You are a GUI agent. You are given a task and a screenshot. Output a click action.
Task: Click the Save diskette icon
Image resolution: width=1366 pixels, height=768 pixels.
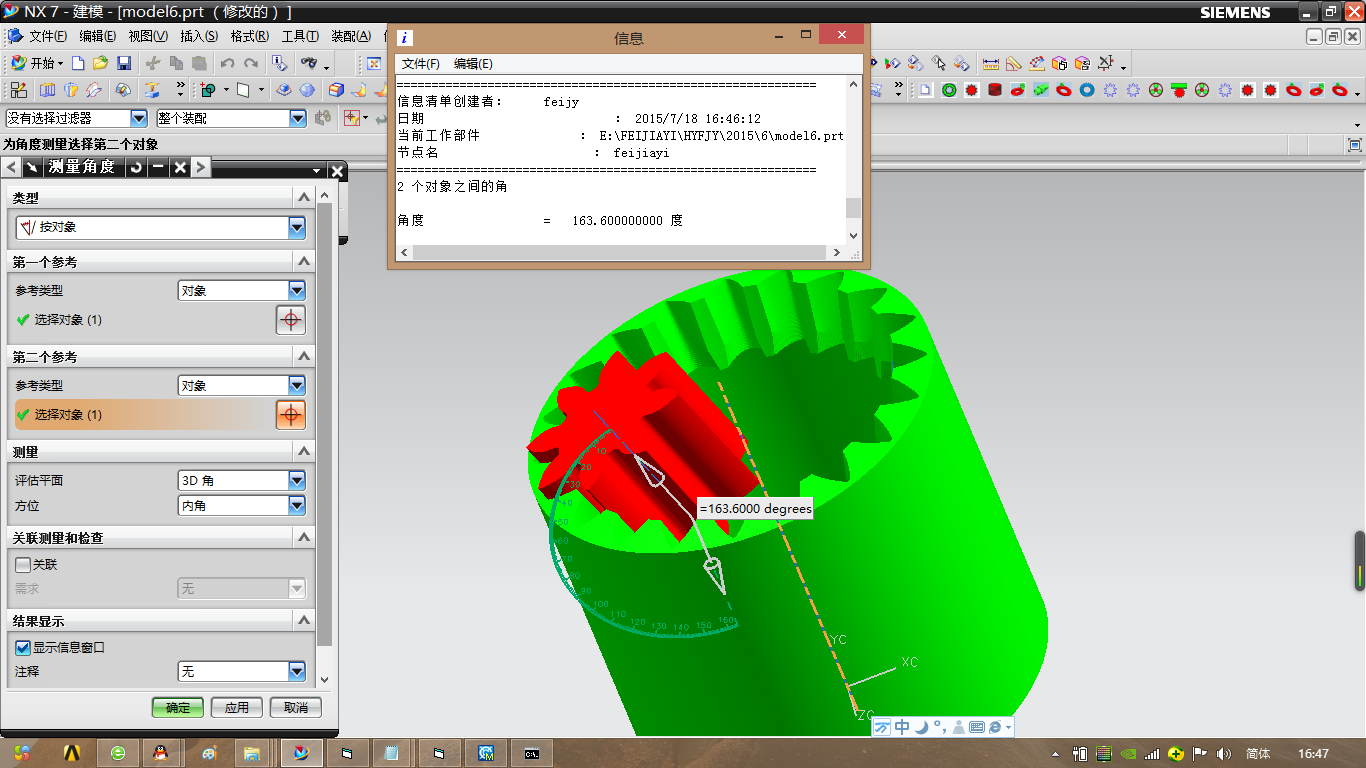click(x=124, y=63)
